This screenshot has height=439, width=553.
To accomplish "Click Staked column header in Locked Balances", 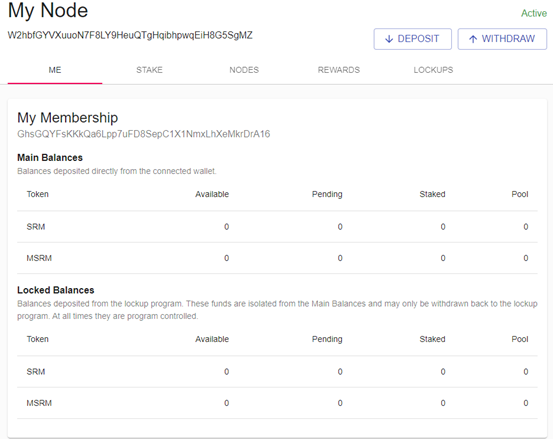I will (x=432, y=339).
